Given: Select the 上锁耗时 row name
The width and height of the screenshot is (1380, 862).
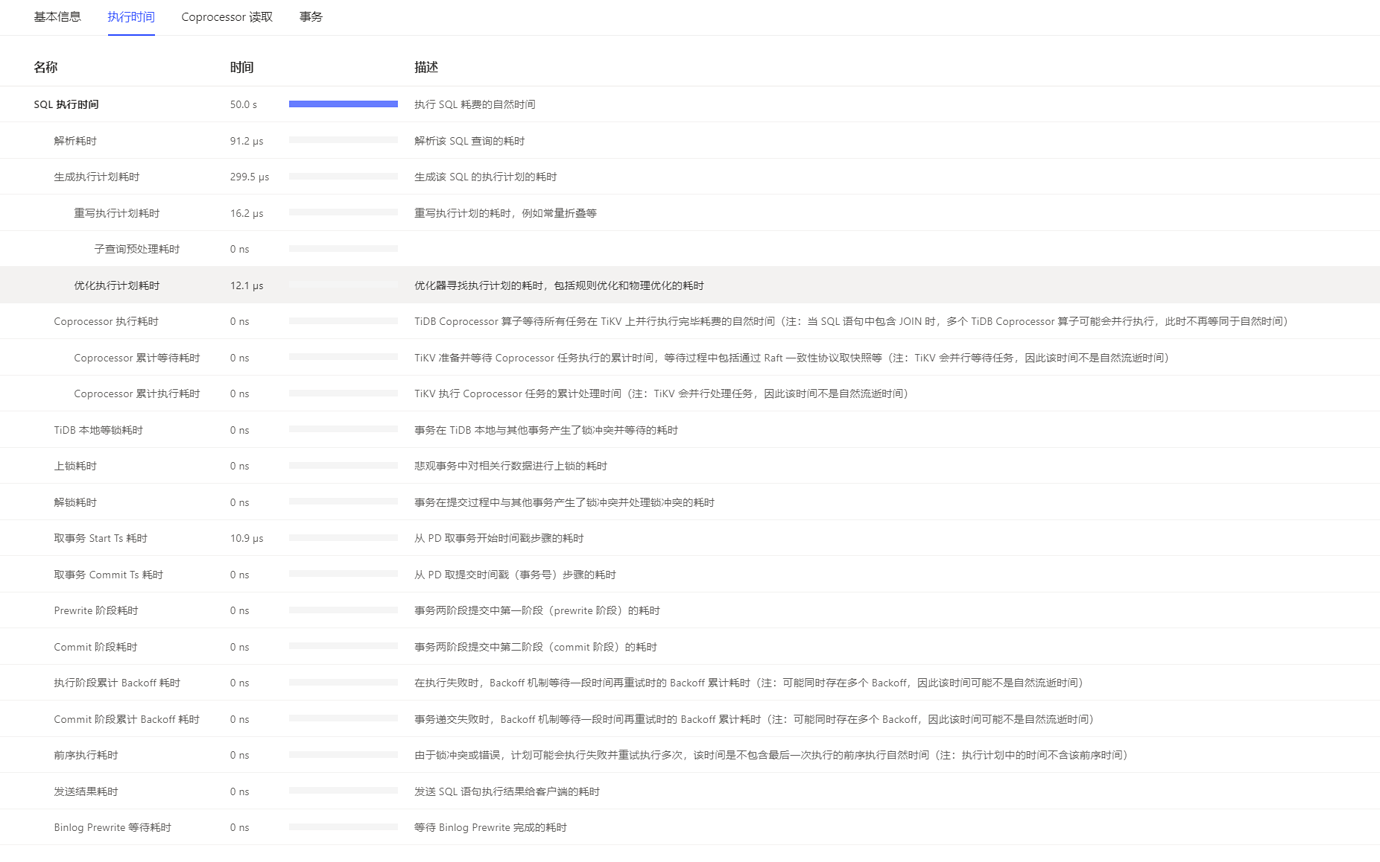Looking at the screenshot, I should [x=75, y=466].
